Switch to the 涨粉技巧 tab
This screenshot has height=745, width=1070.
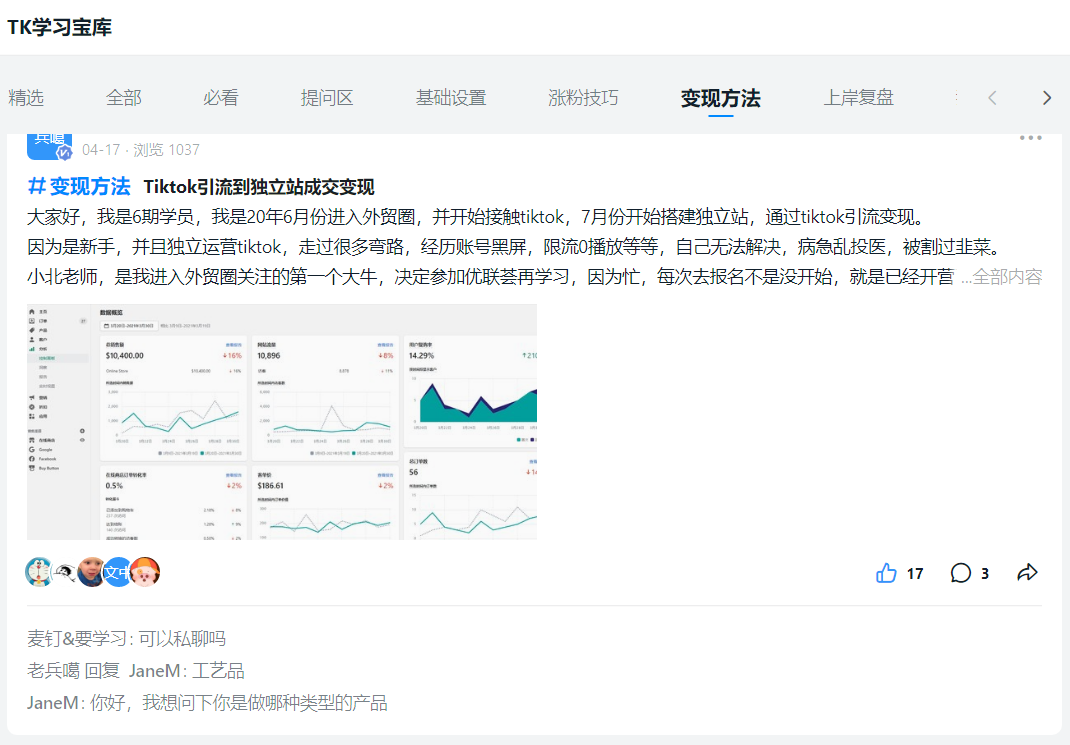(x=583, y=98)
